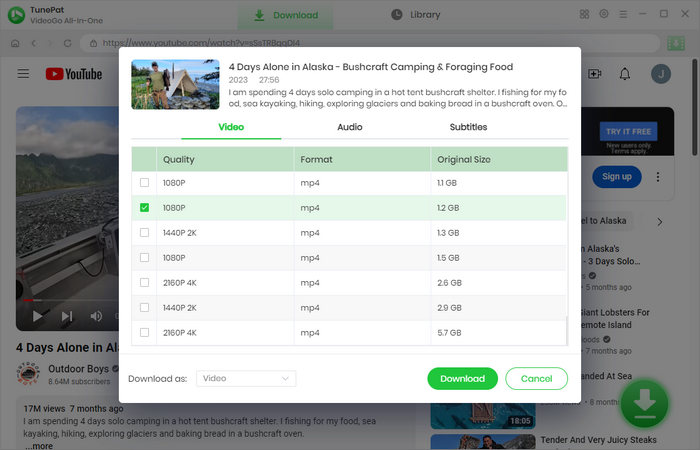700x450 pixels.
Task: Click the TunePat app logo icon
Action: (x=17, y=15)
